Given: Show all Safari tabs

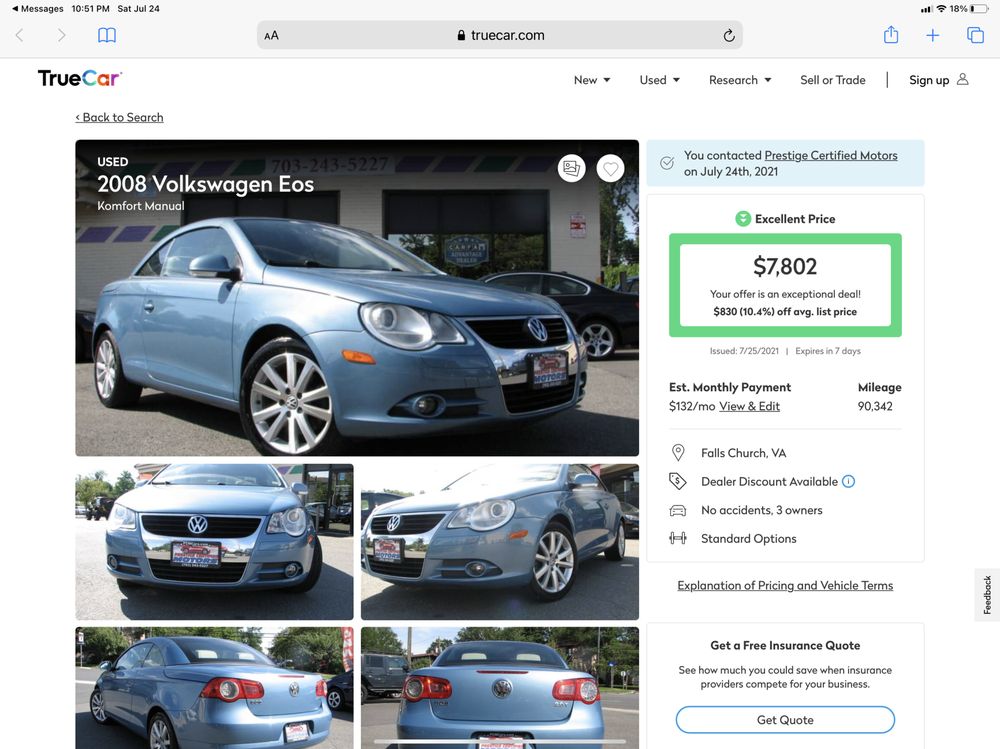Looking at the screenshot, I should pyautogui.click(x=975, y=35).
